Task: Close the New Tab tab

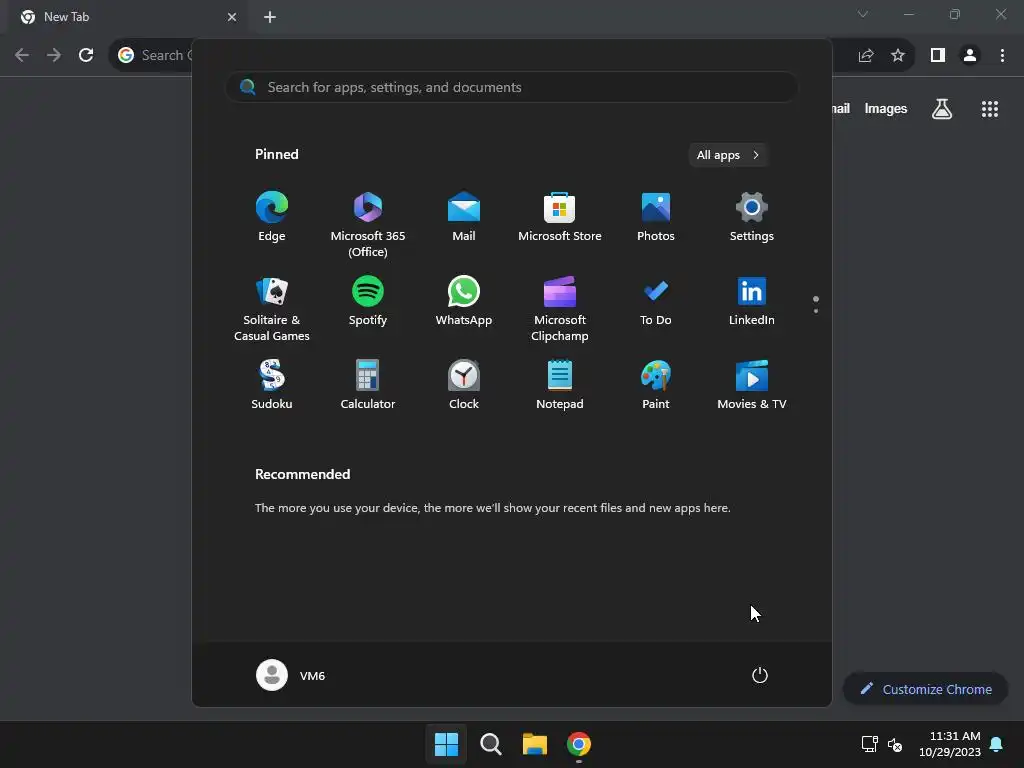Action: [x=232, y=17]
